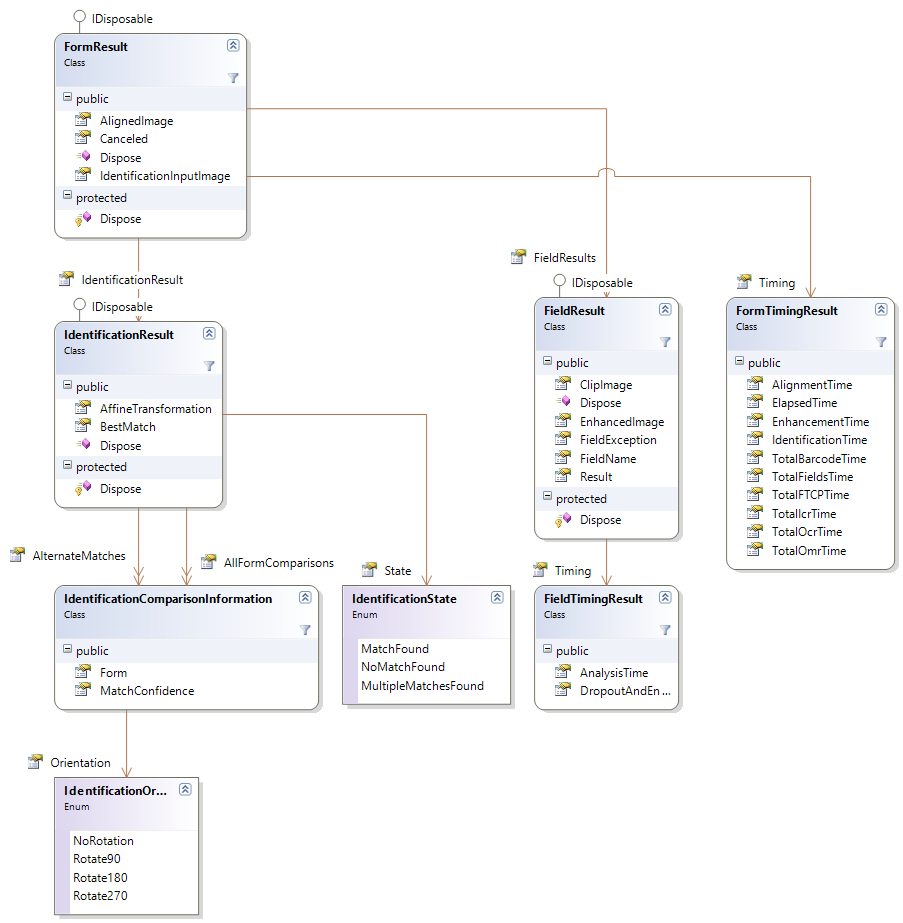Screen dimensions: 903x923
Task: Click the filter icon in IdentificationComparisonInformation header
Action: (305, 630)
